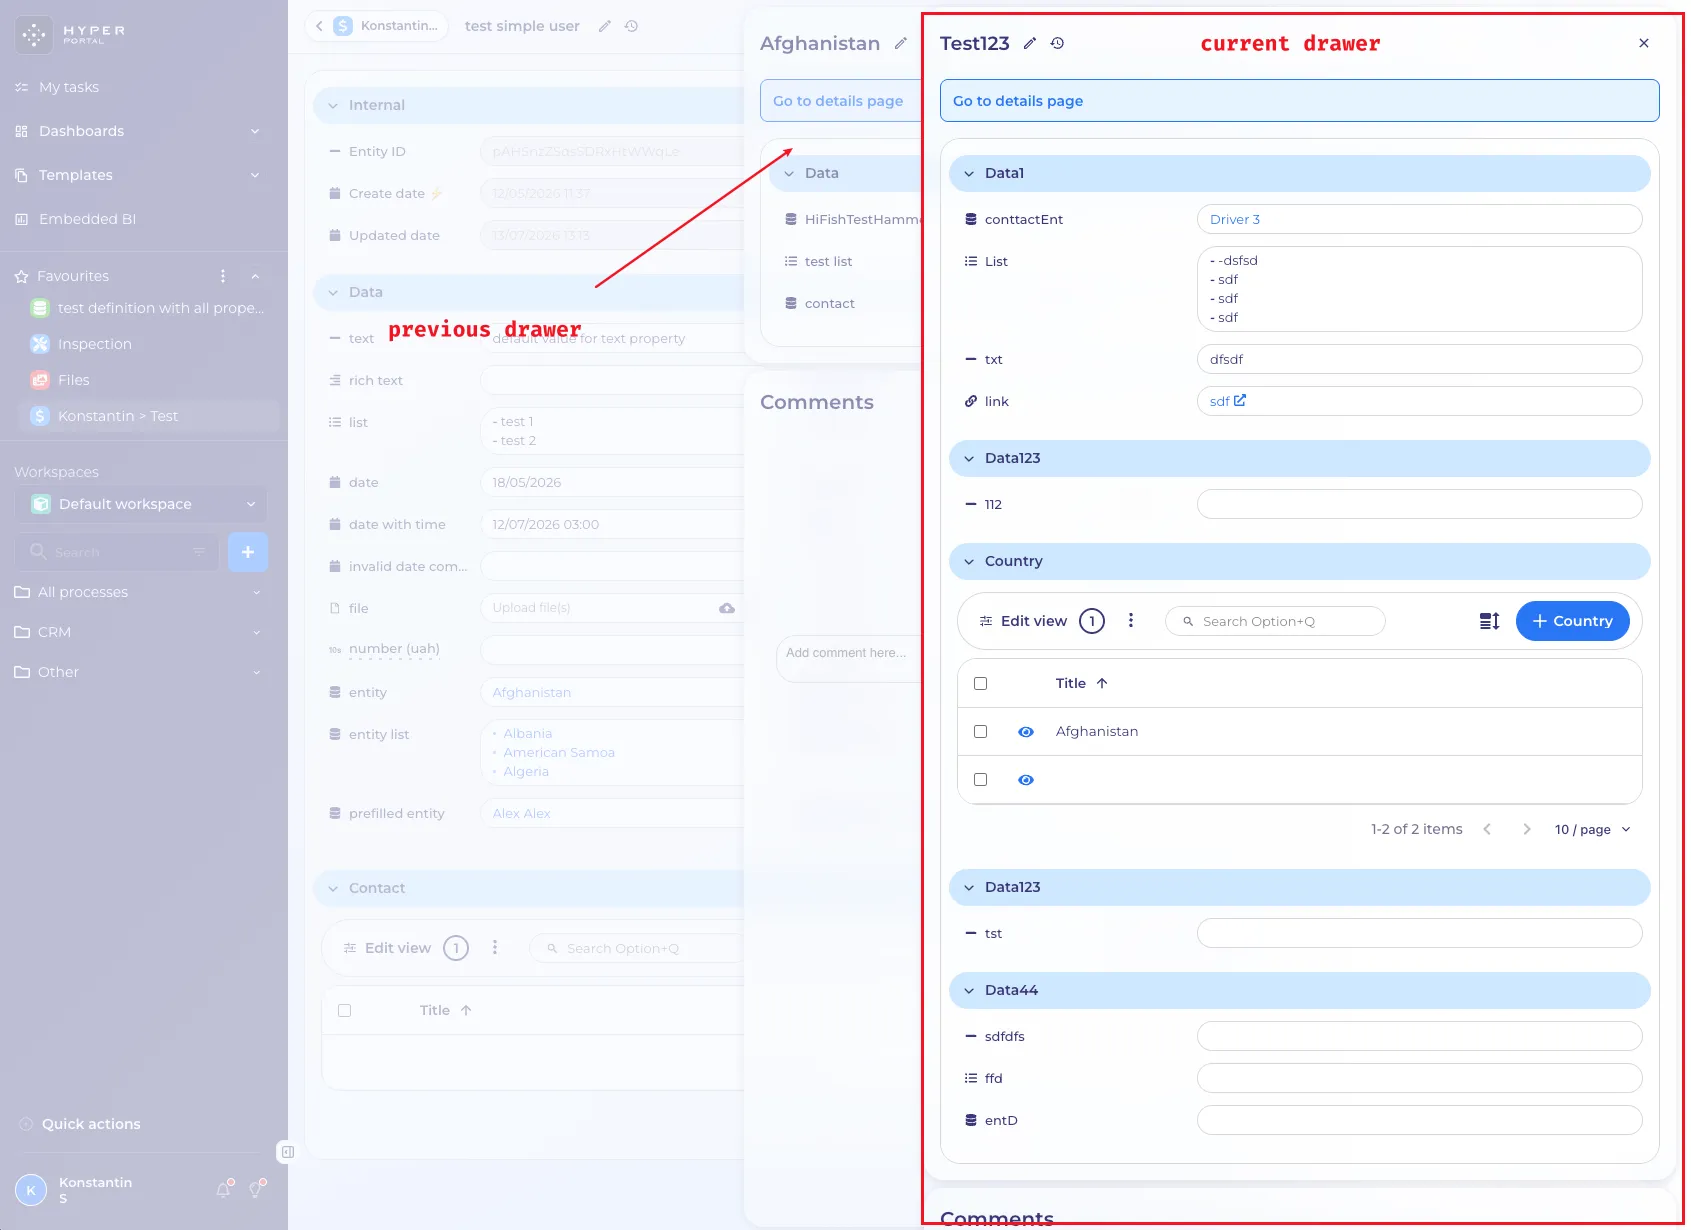This screenshot has height=1230, width=1691.
Task: Open Favourites options three-dot menu
Action: pos(223,276)
